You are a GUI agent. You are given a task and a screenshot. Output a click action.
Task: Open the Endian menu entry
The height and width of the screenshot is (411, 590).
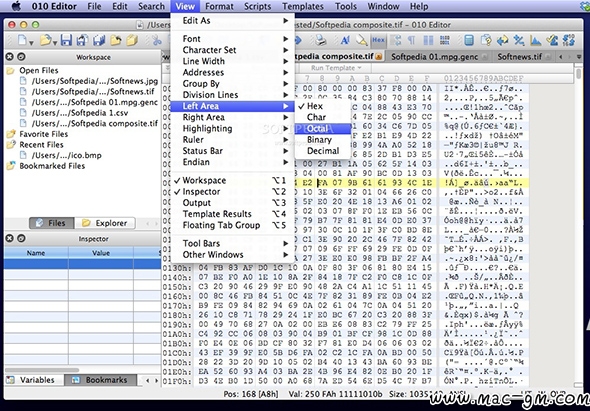(233, 162)
